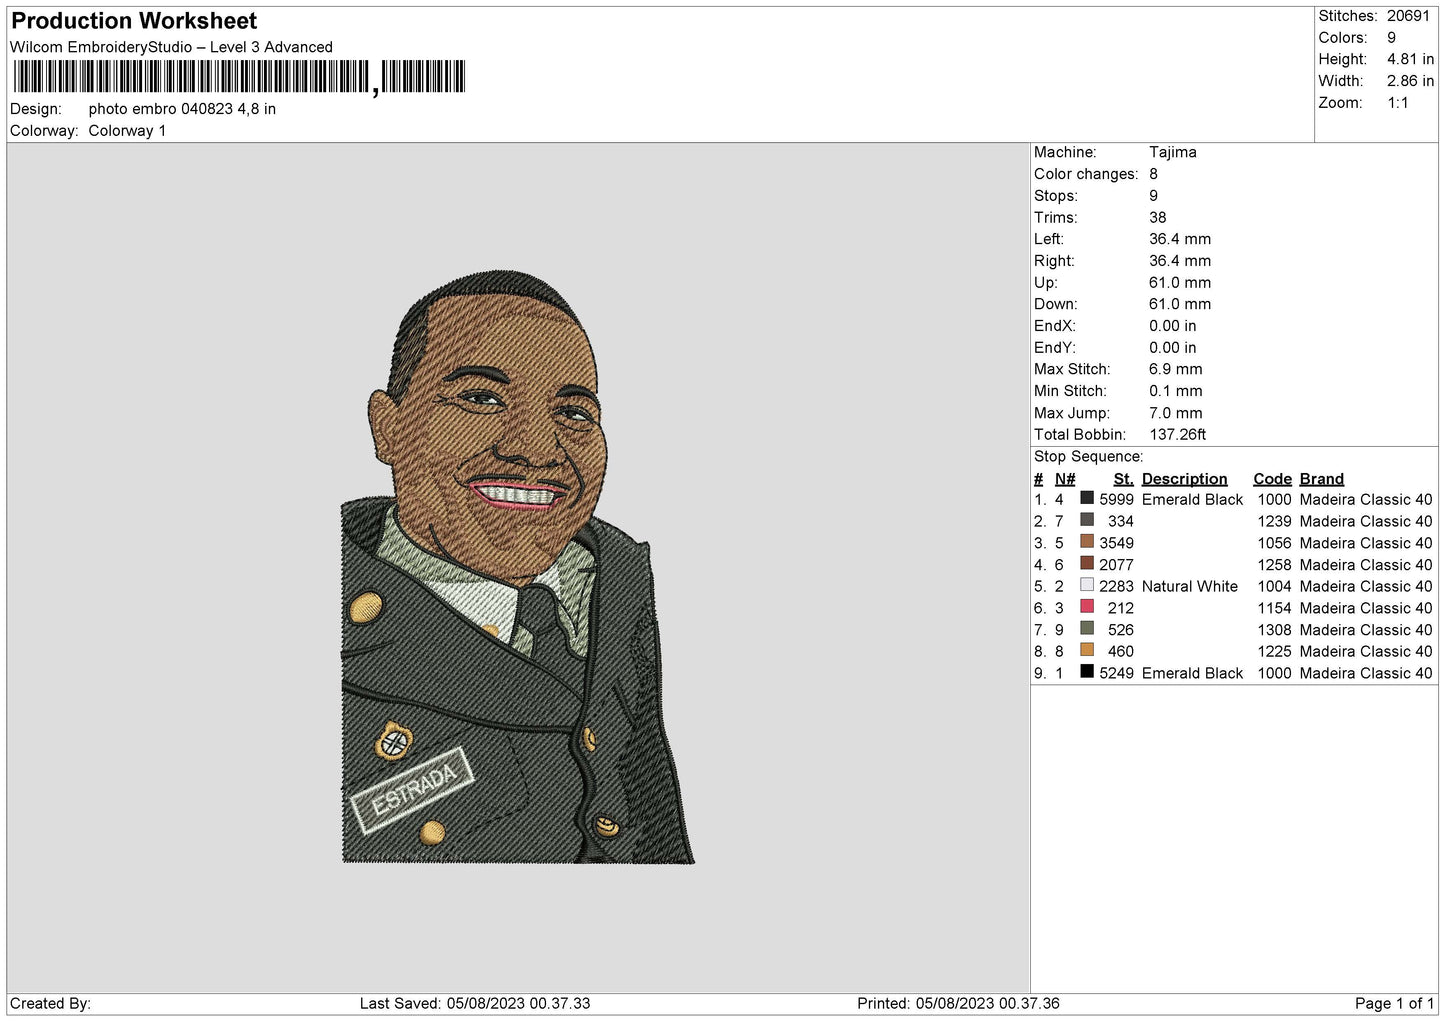The image size is (1445, 1021).
Task: Click the Max Jump value '7.0 mm'
Action: pos(1175,413)
